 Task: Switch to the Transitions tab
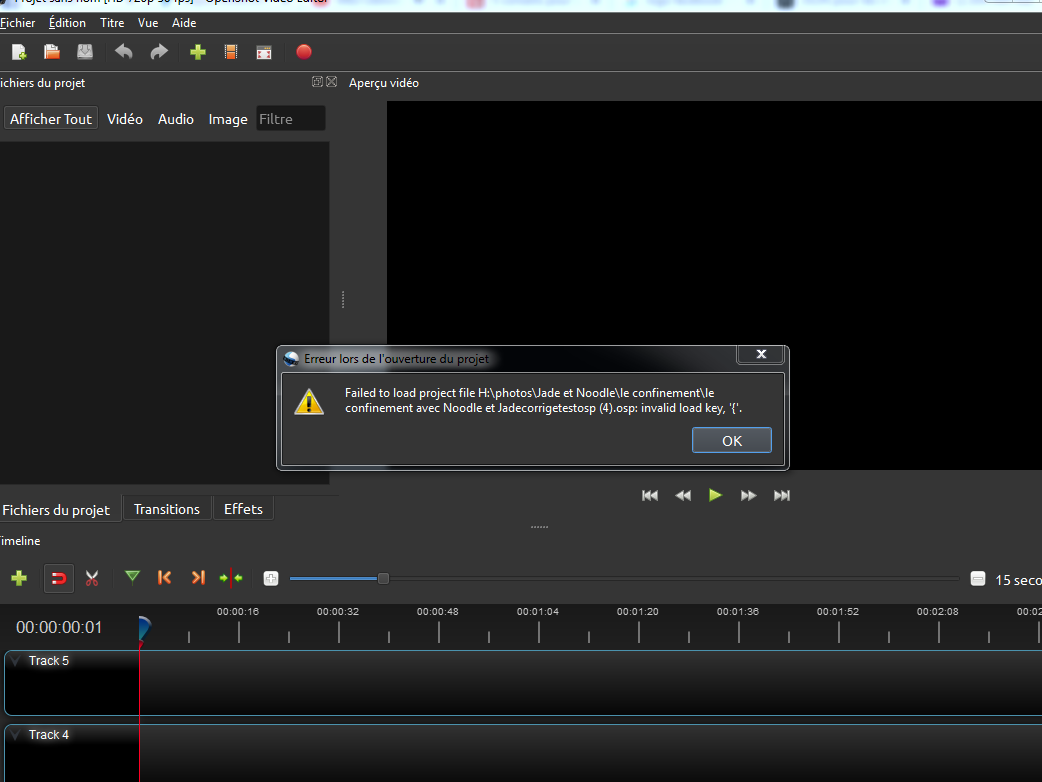(167, 509)
